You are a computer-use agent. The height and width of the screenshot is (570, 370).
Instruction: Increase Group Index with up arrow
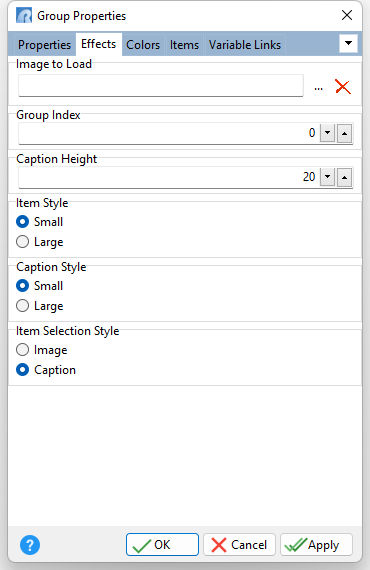click(x=345, y=133)
